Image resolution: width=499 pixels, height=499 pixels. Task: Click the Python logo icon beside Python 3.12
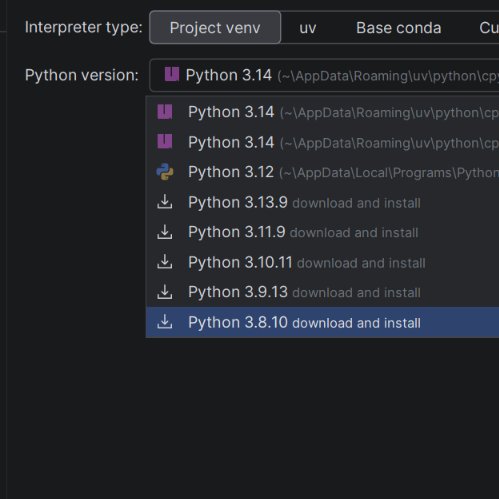tap(165, 172)
